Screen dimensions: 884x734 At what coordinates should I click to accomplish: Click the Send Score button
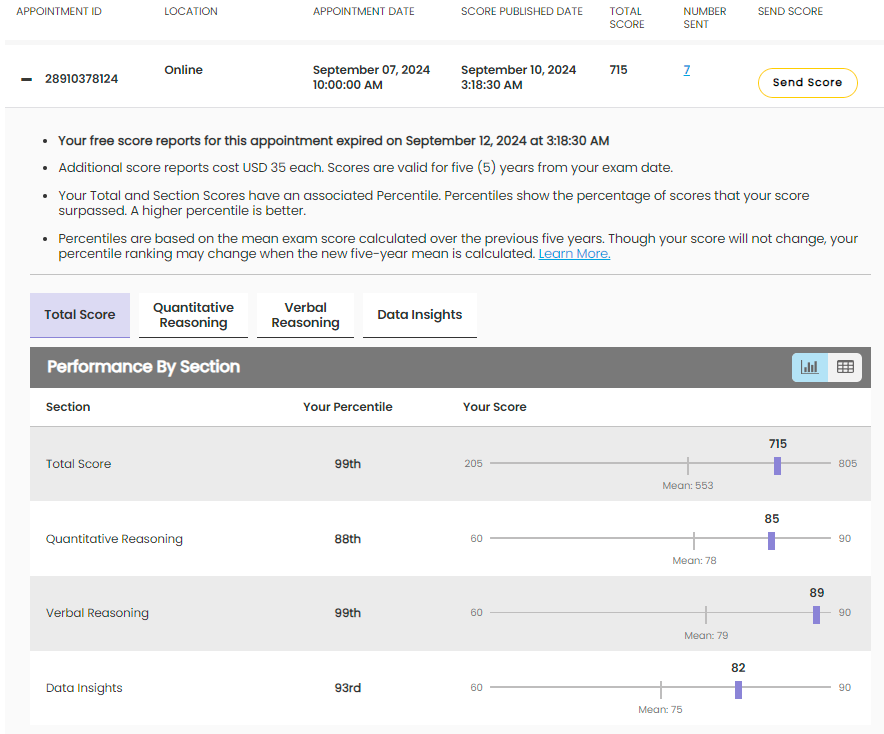pos(807,83)
